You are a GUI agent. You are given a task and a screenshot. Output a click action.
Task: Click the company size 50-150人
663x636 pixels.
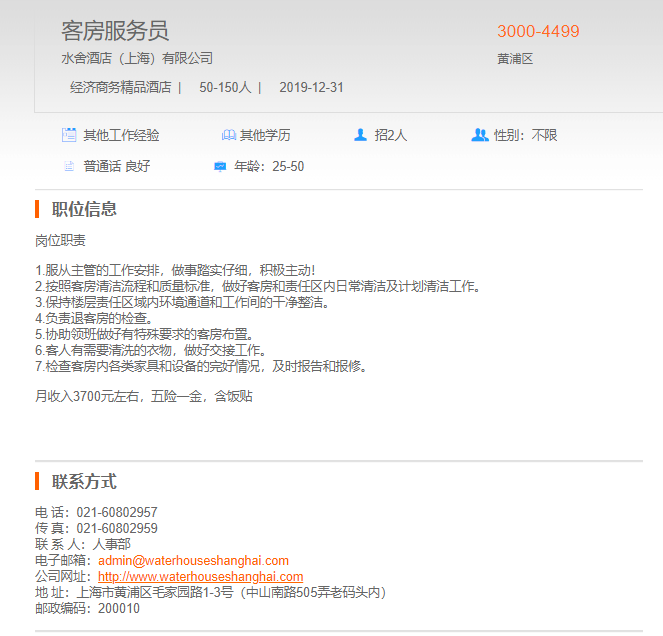coord(225,87)
